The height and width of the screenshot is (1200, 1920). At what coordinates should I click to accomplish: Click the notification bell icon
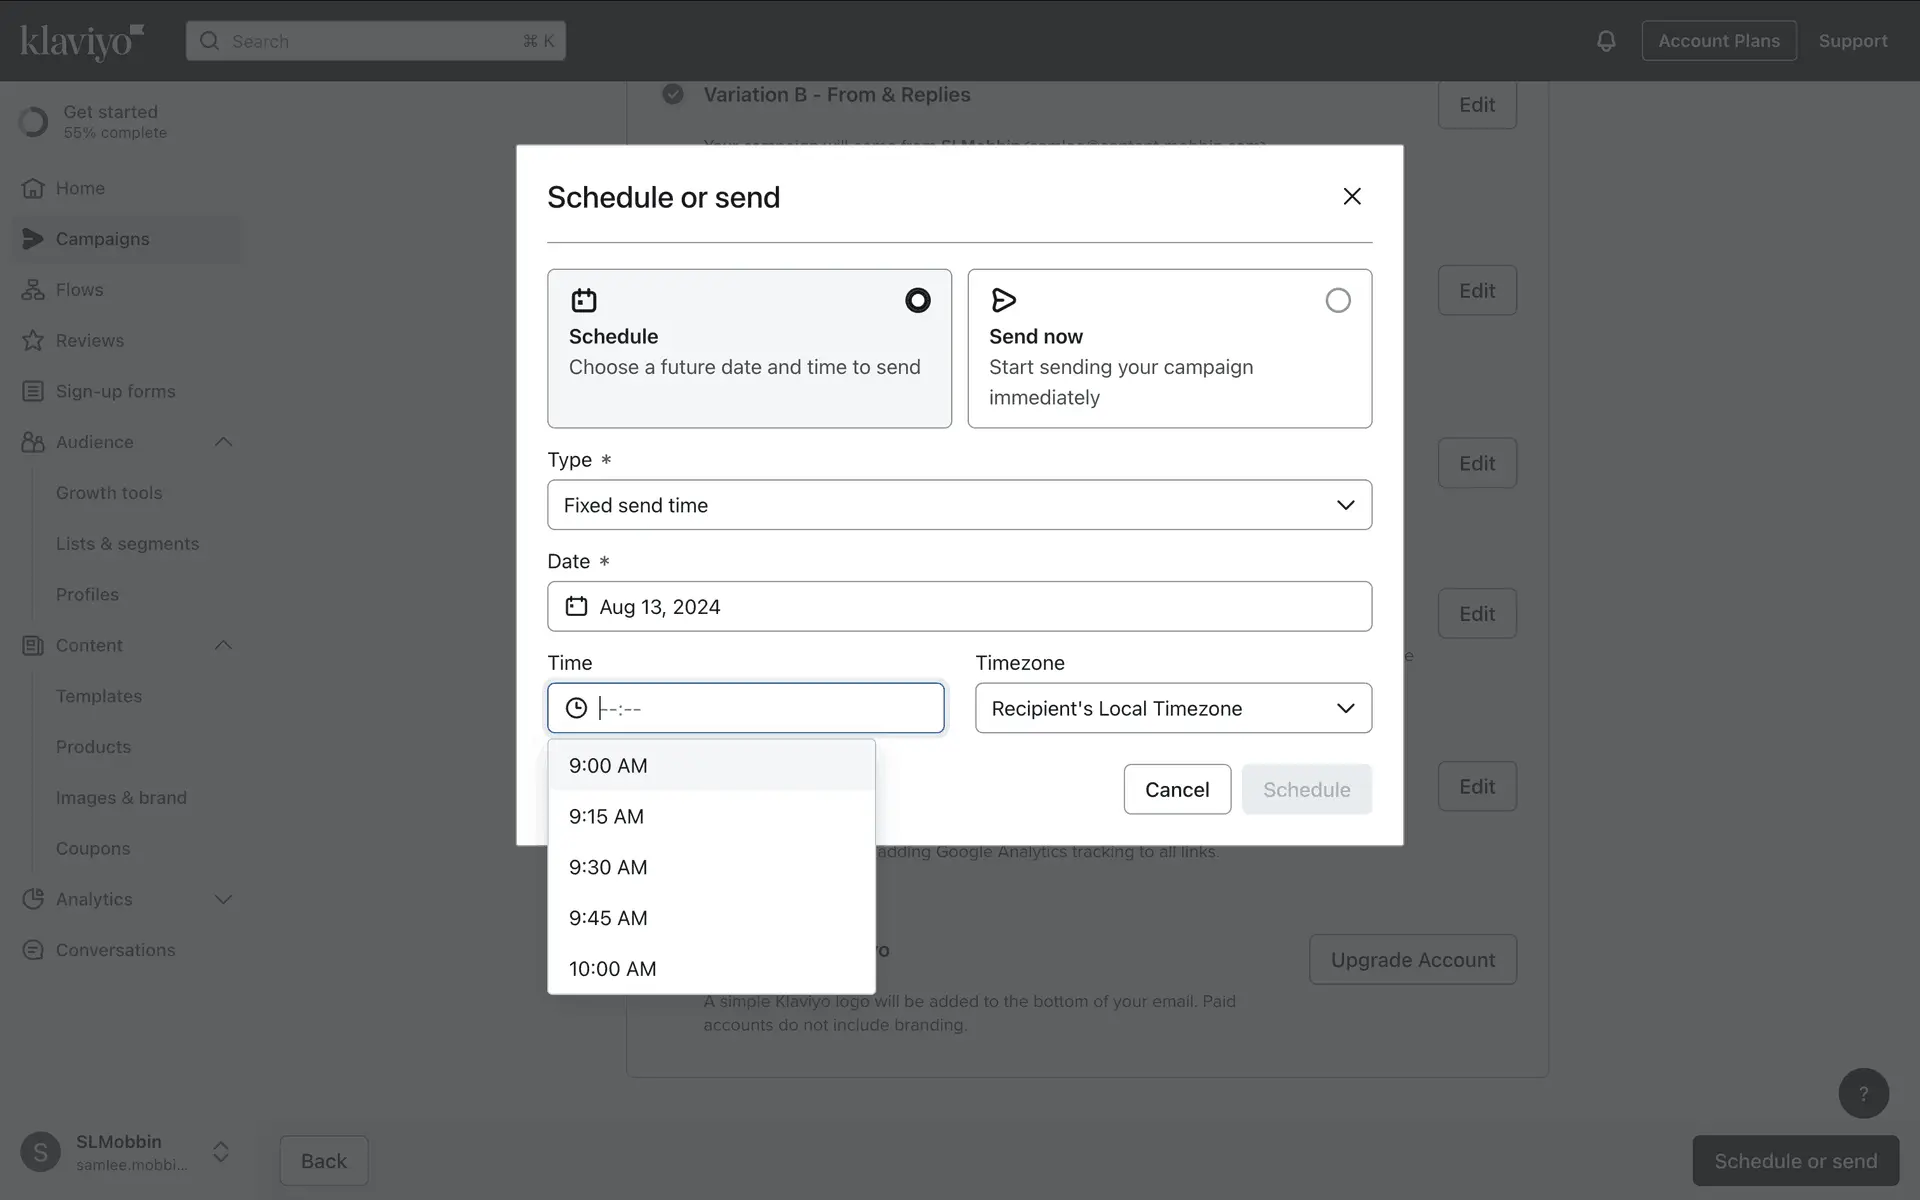pyautogui.click(x=1606, y=41)
